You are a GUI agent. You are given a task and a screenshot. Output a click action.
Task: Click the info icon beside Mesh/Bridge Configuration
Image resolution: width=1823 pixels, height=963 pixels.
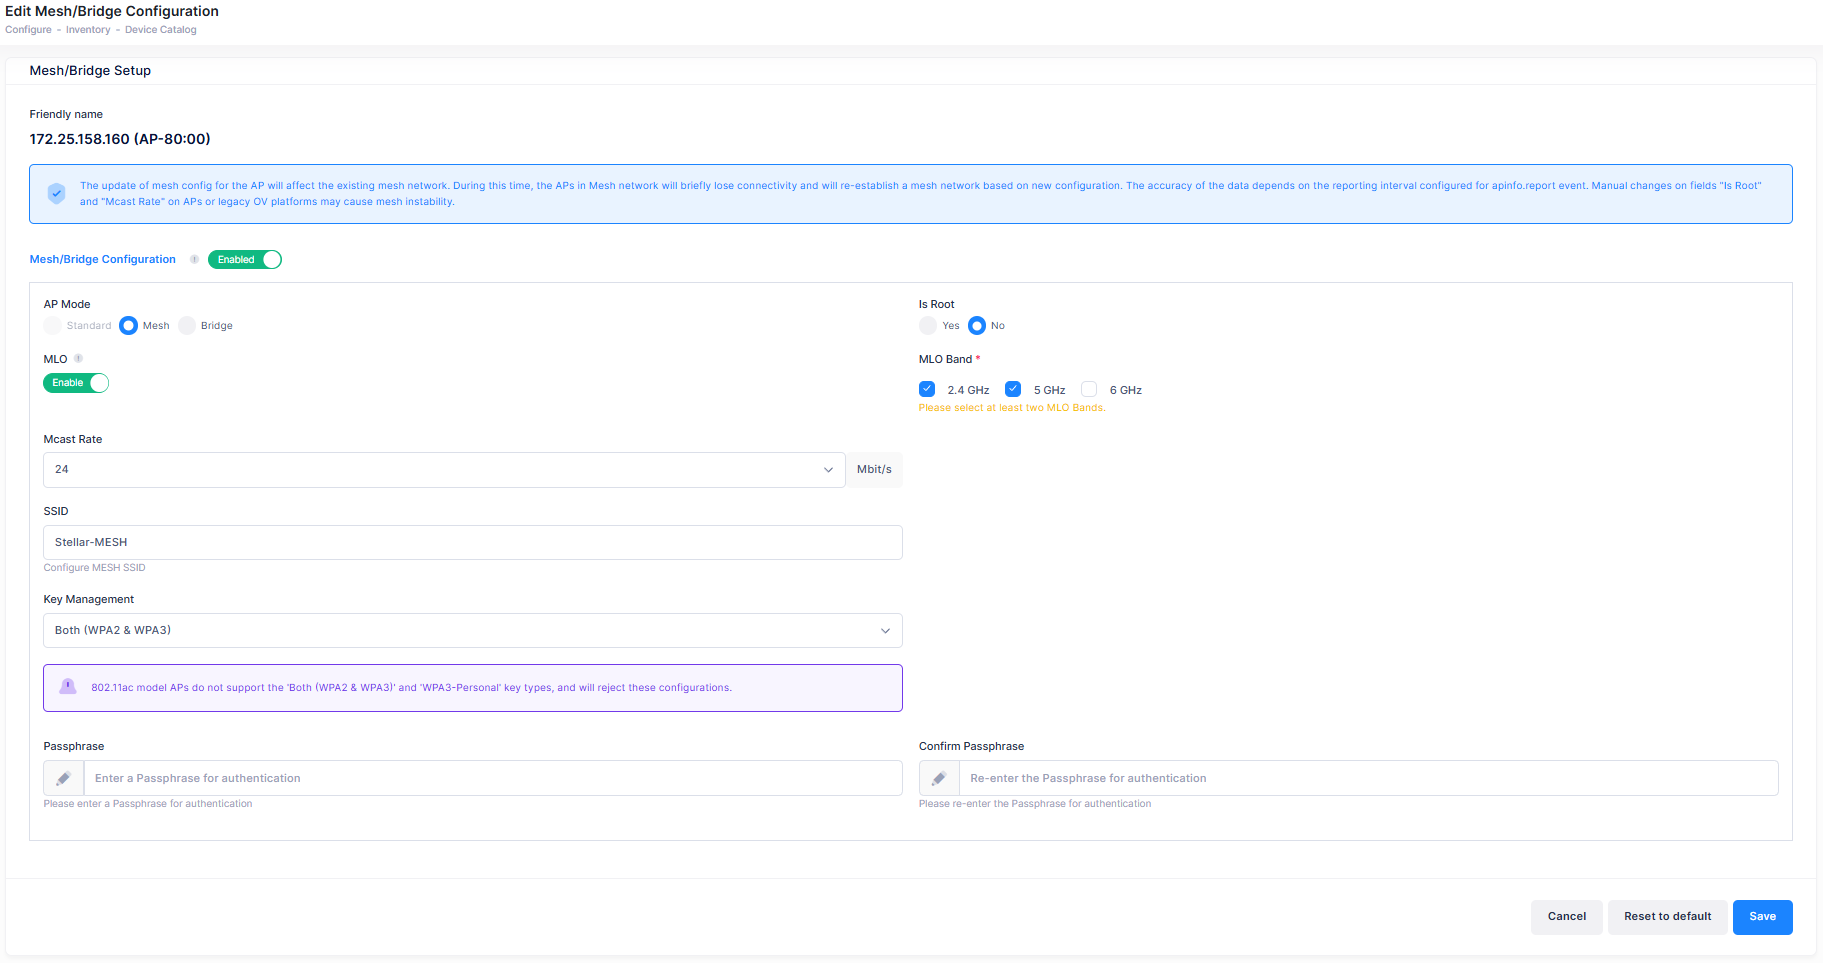point(194,260)
